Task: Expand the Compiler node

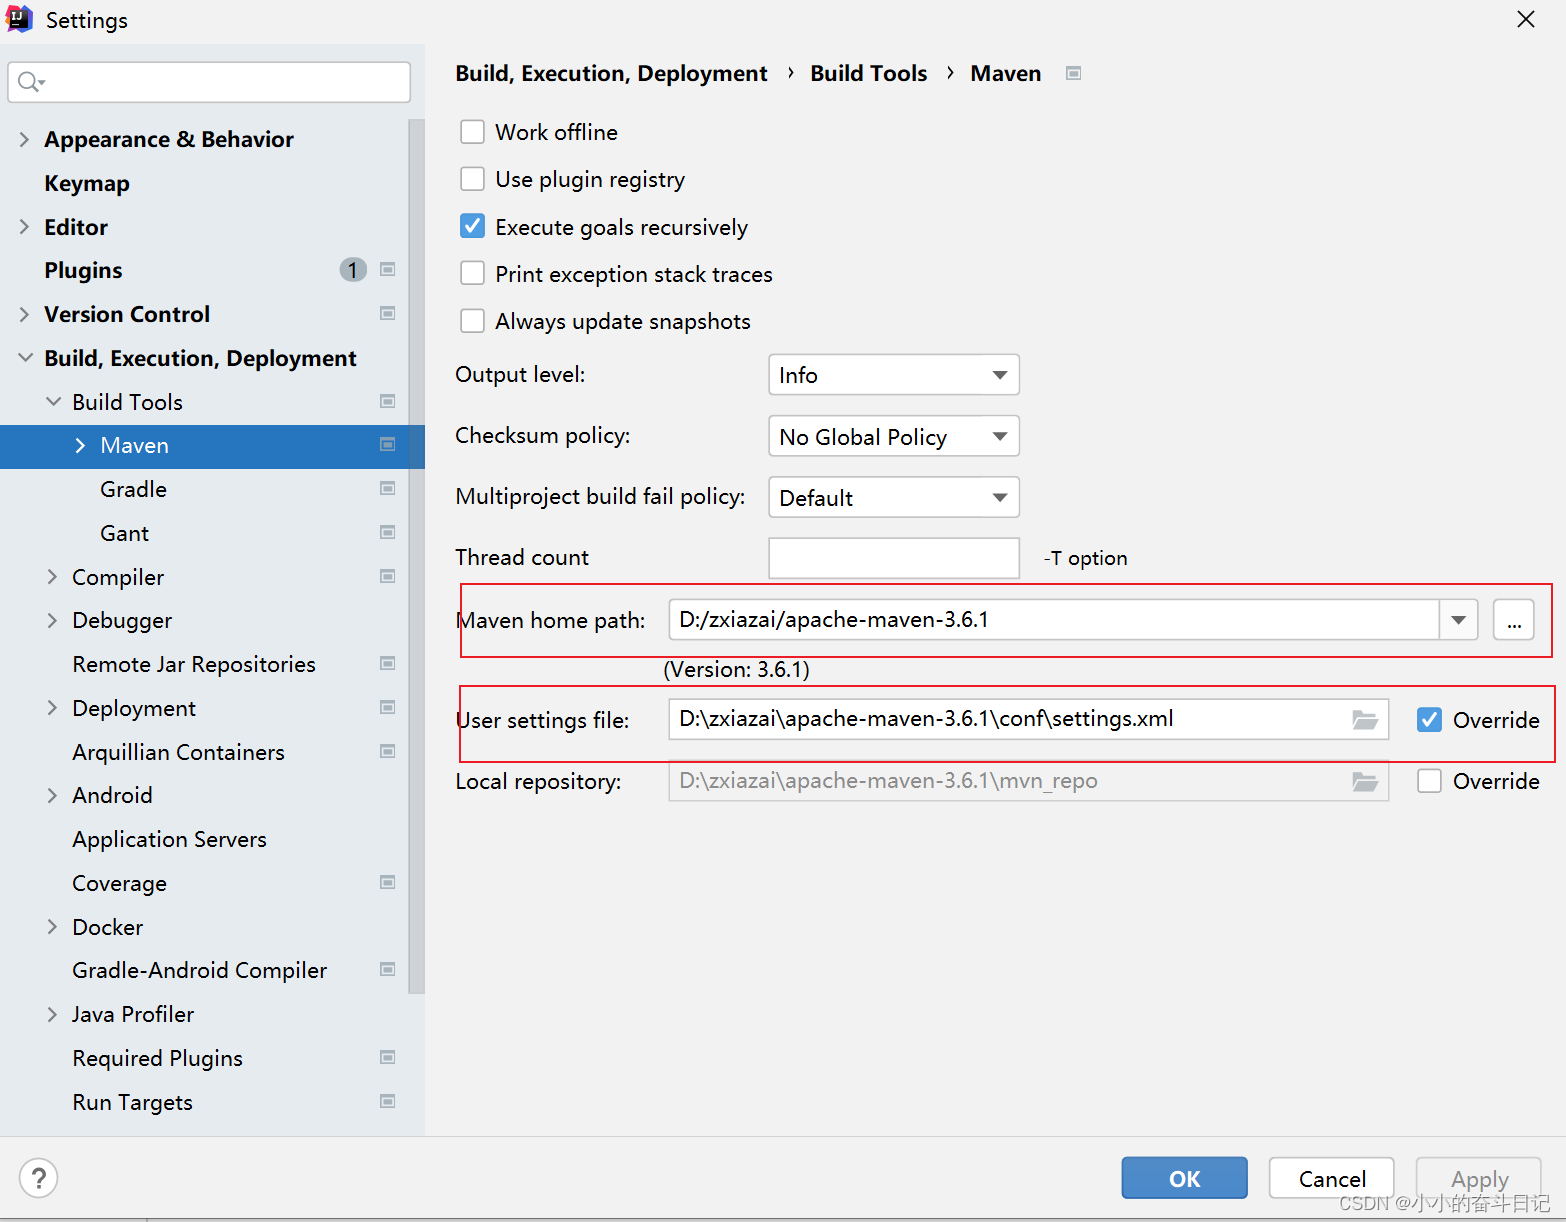Action: point(52,577)
